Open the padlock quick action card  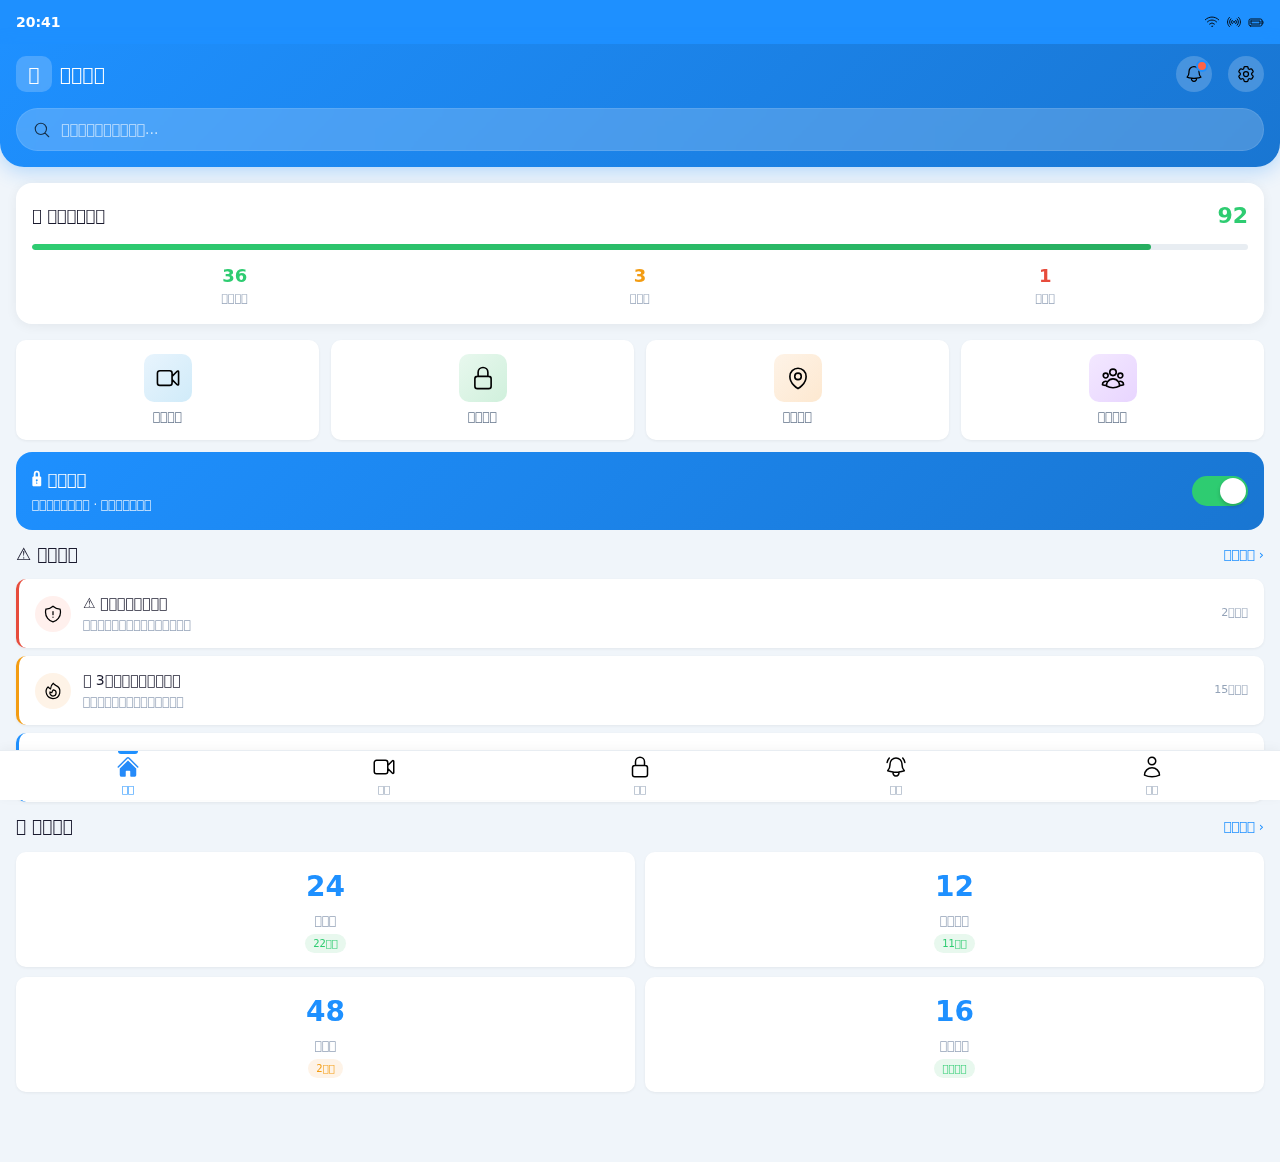point(482,390)
